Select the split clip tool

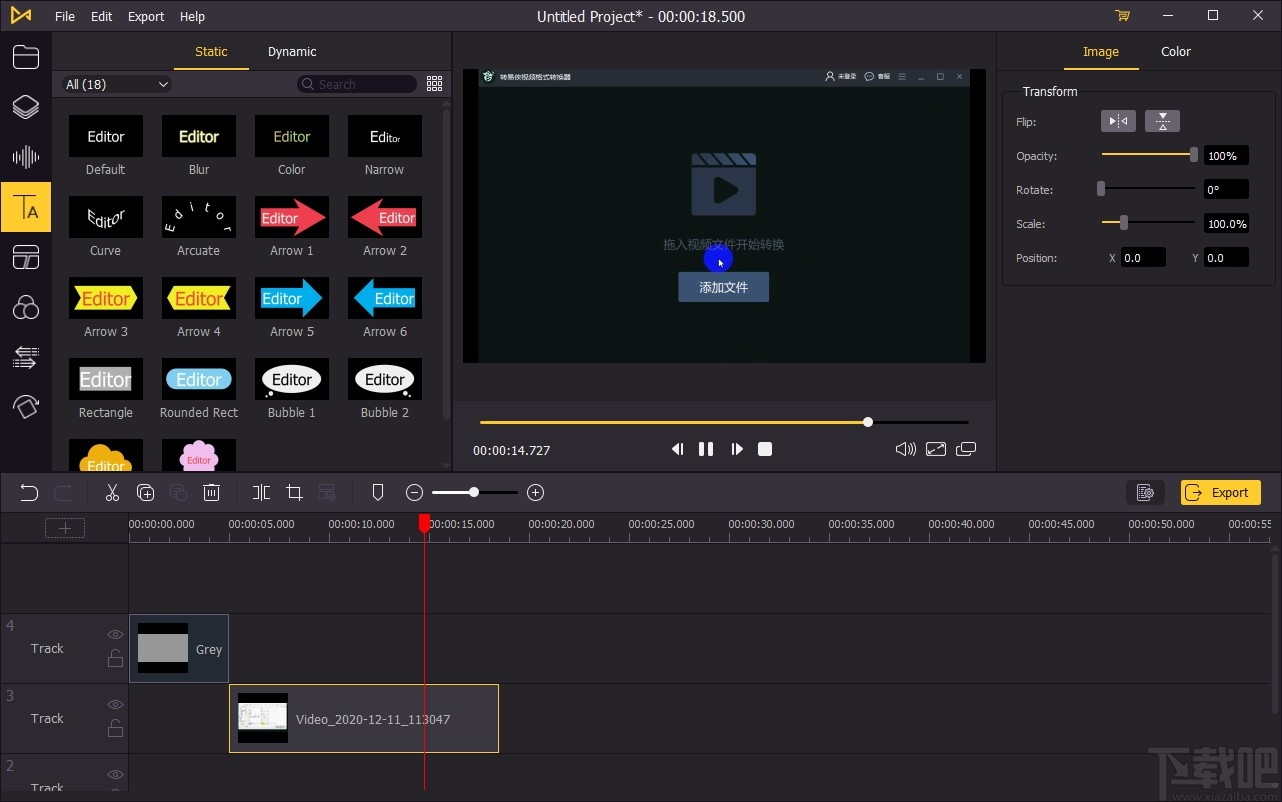point(261,492)
